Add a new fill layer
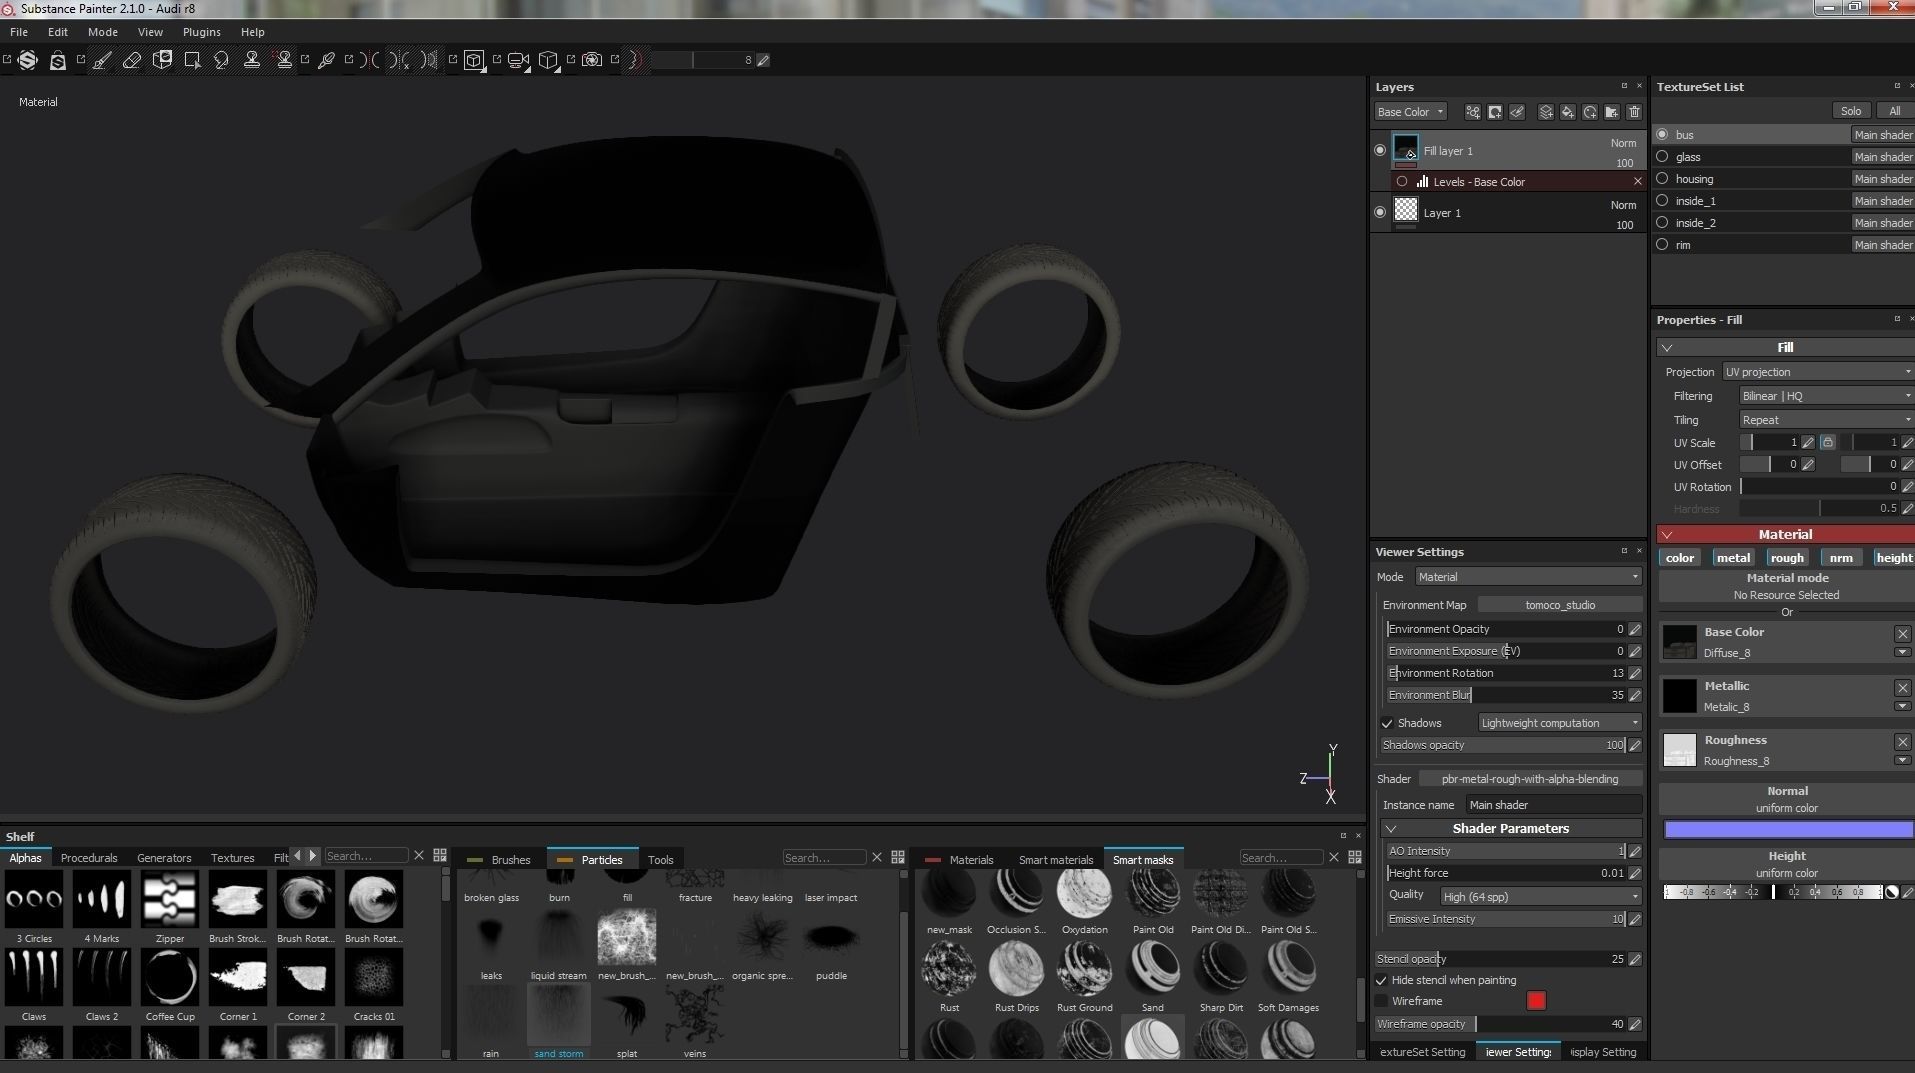This screenshot has width=1915, height=1073. [x=1568, y=112]
